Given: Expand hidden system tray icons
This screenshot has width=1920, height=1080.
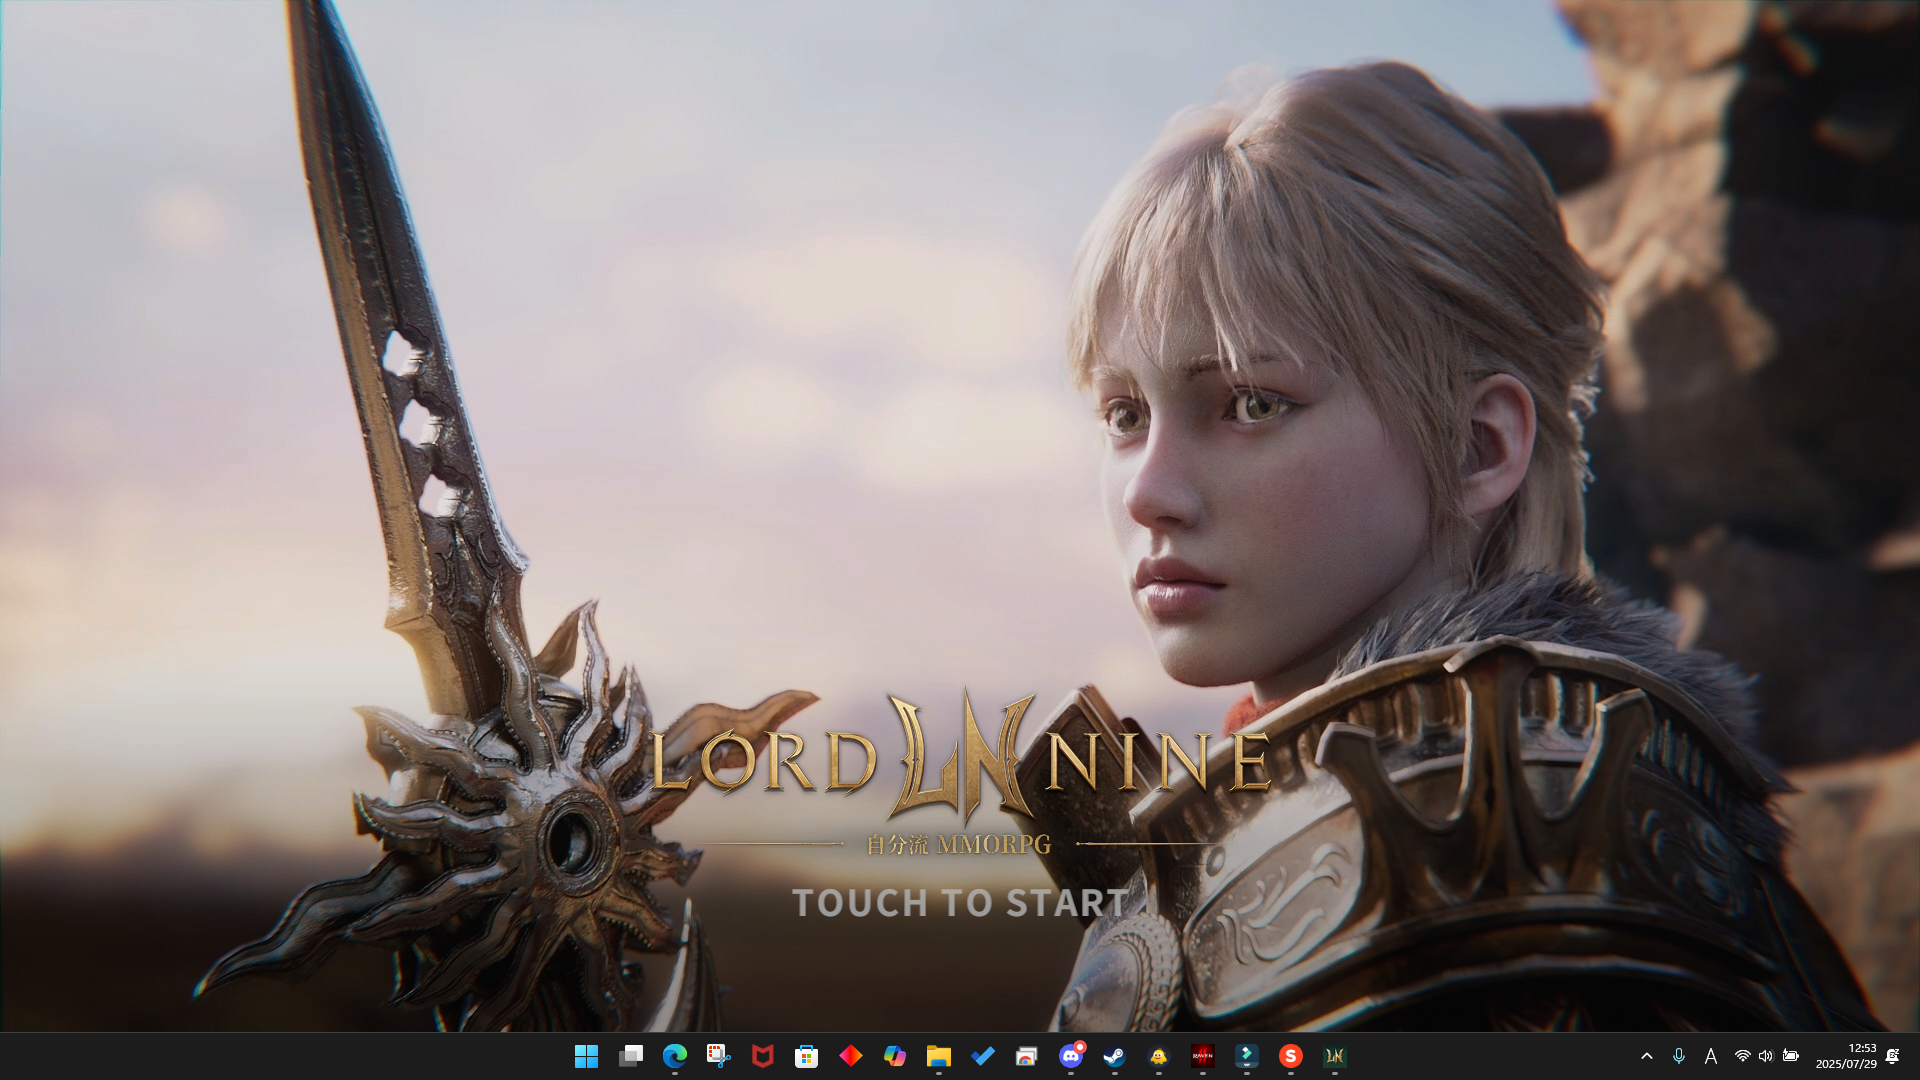Looking at the screenshot, I should coord(1646,1056).
